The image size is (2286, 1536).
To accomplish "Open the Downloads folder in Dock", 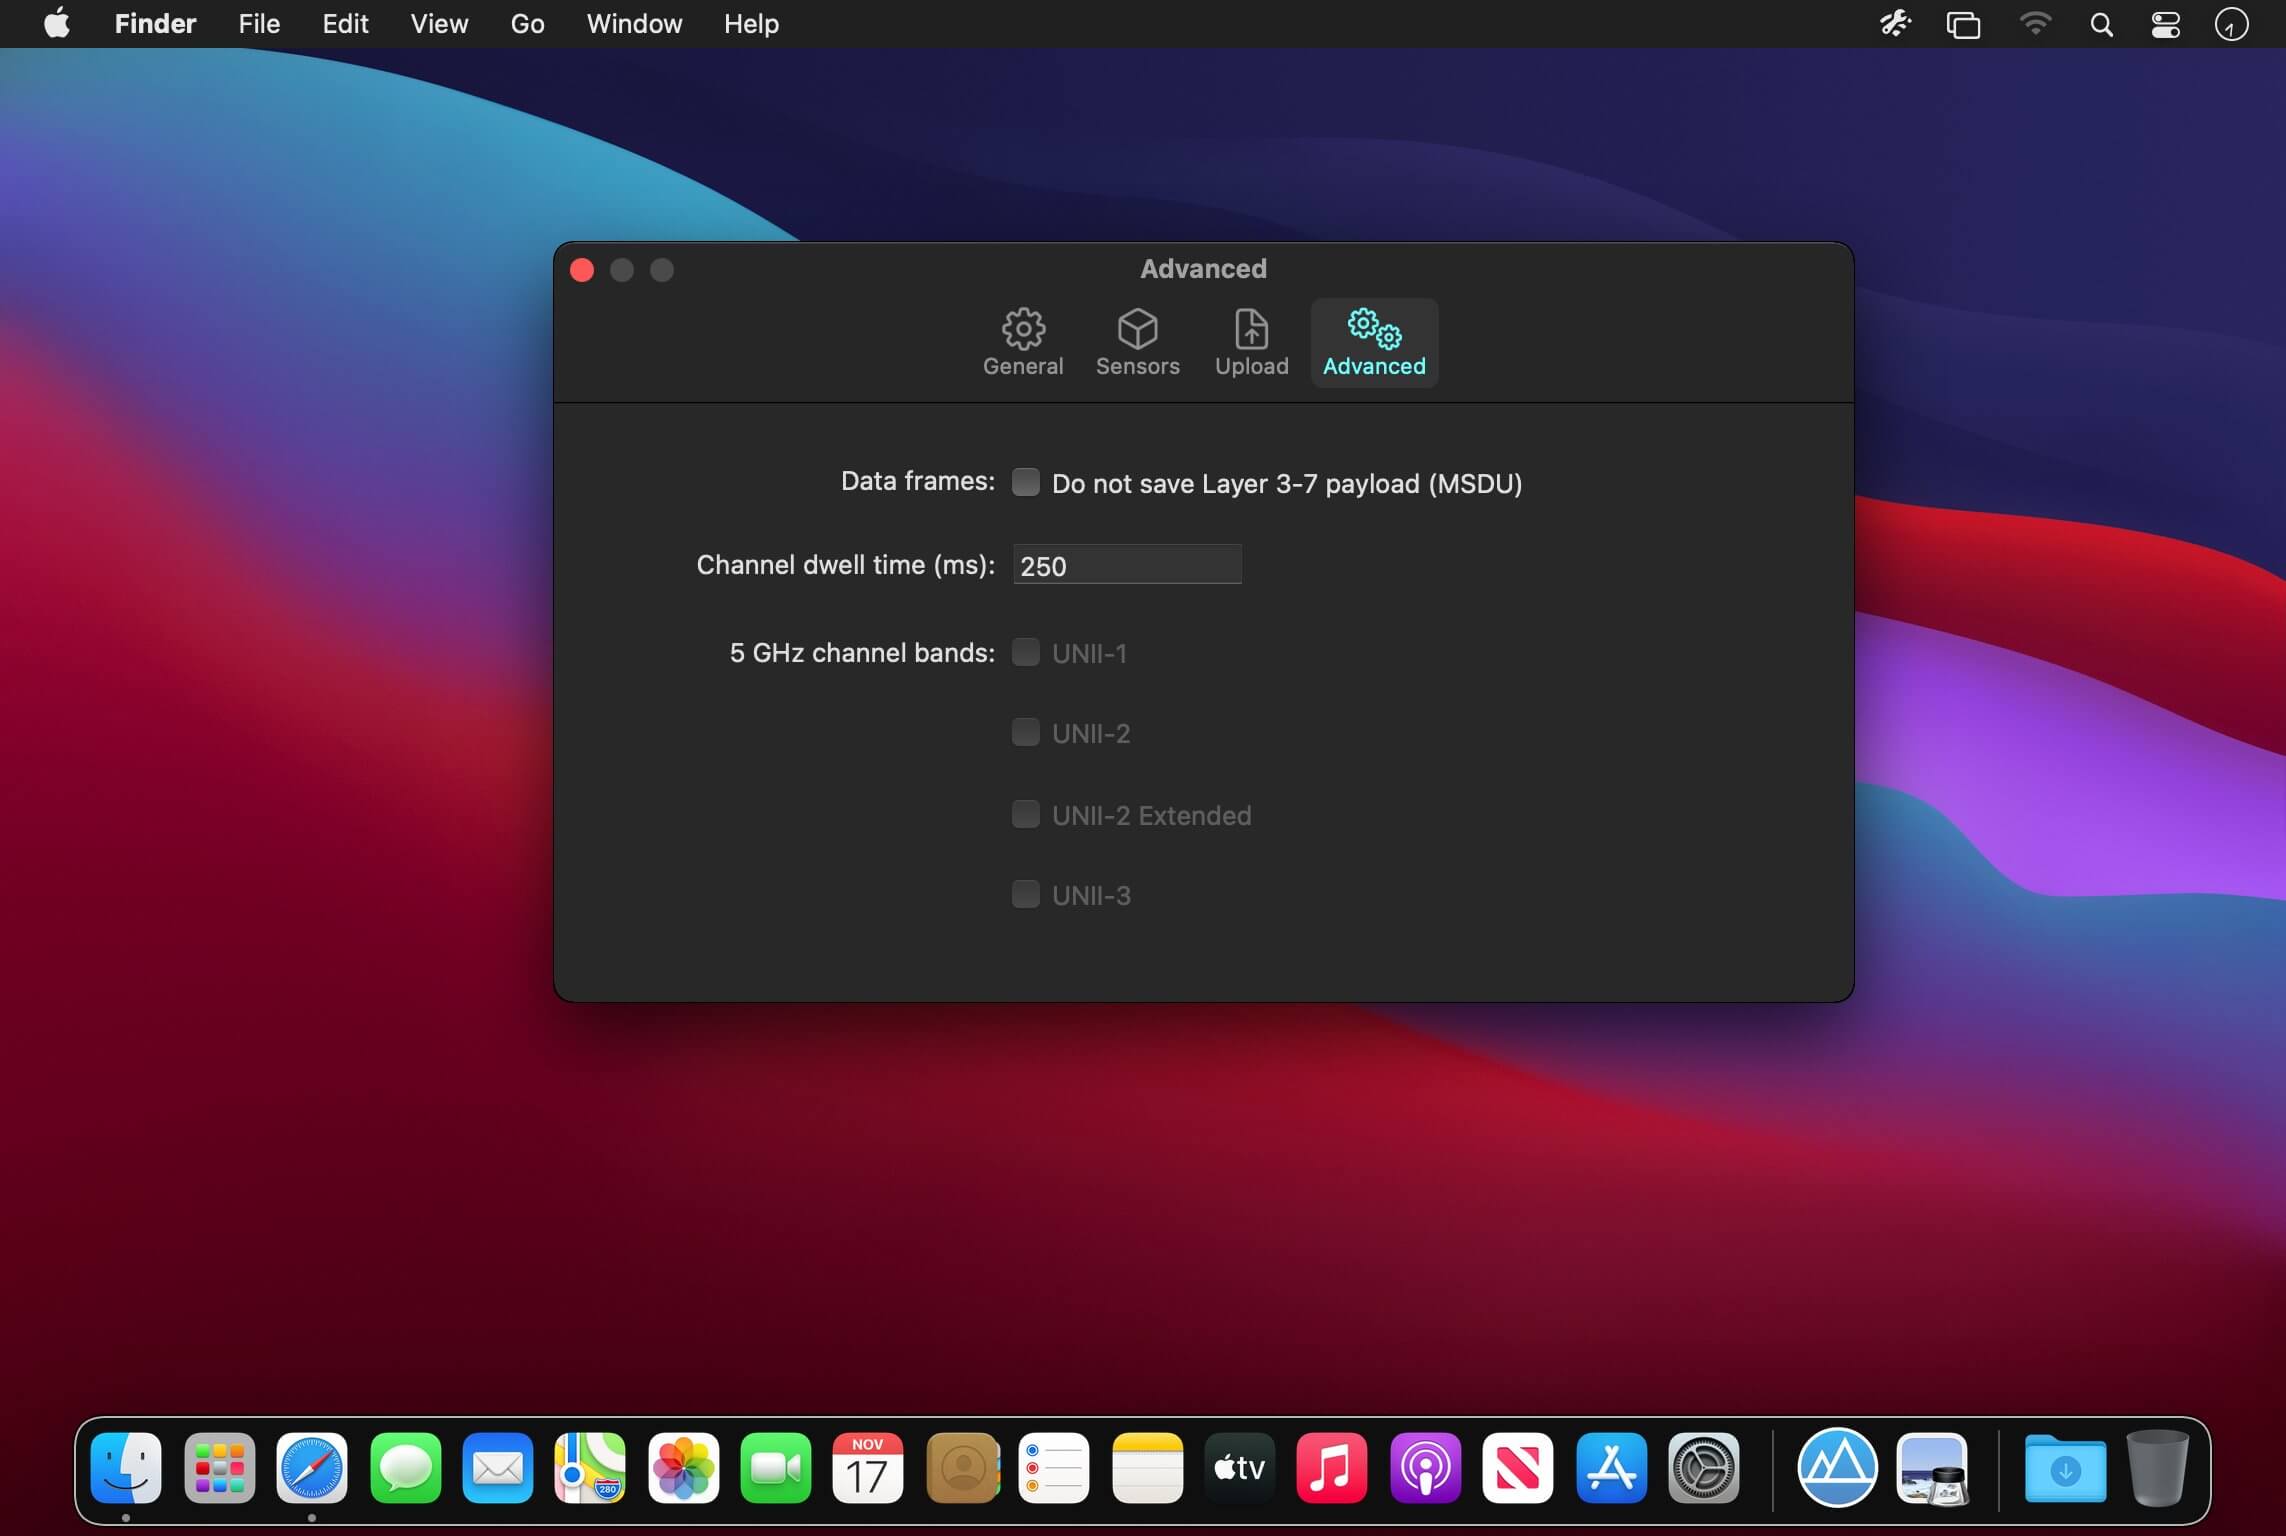I will 2065,1468.
